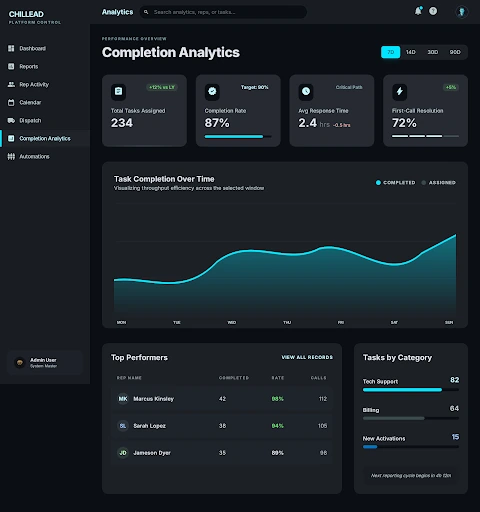Click the Reports sidebar icon
480x512 pixels.
click(11, 66)
